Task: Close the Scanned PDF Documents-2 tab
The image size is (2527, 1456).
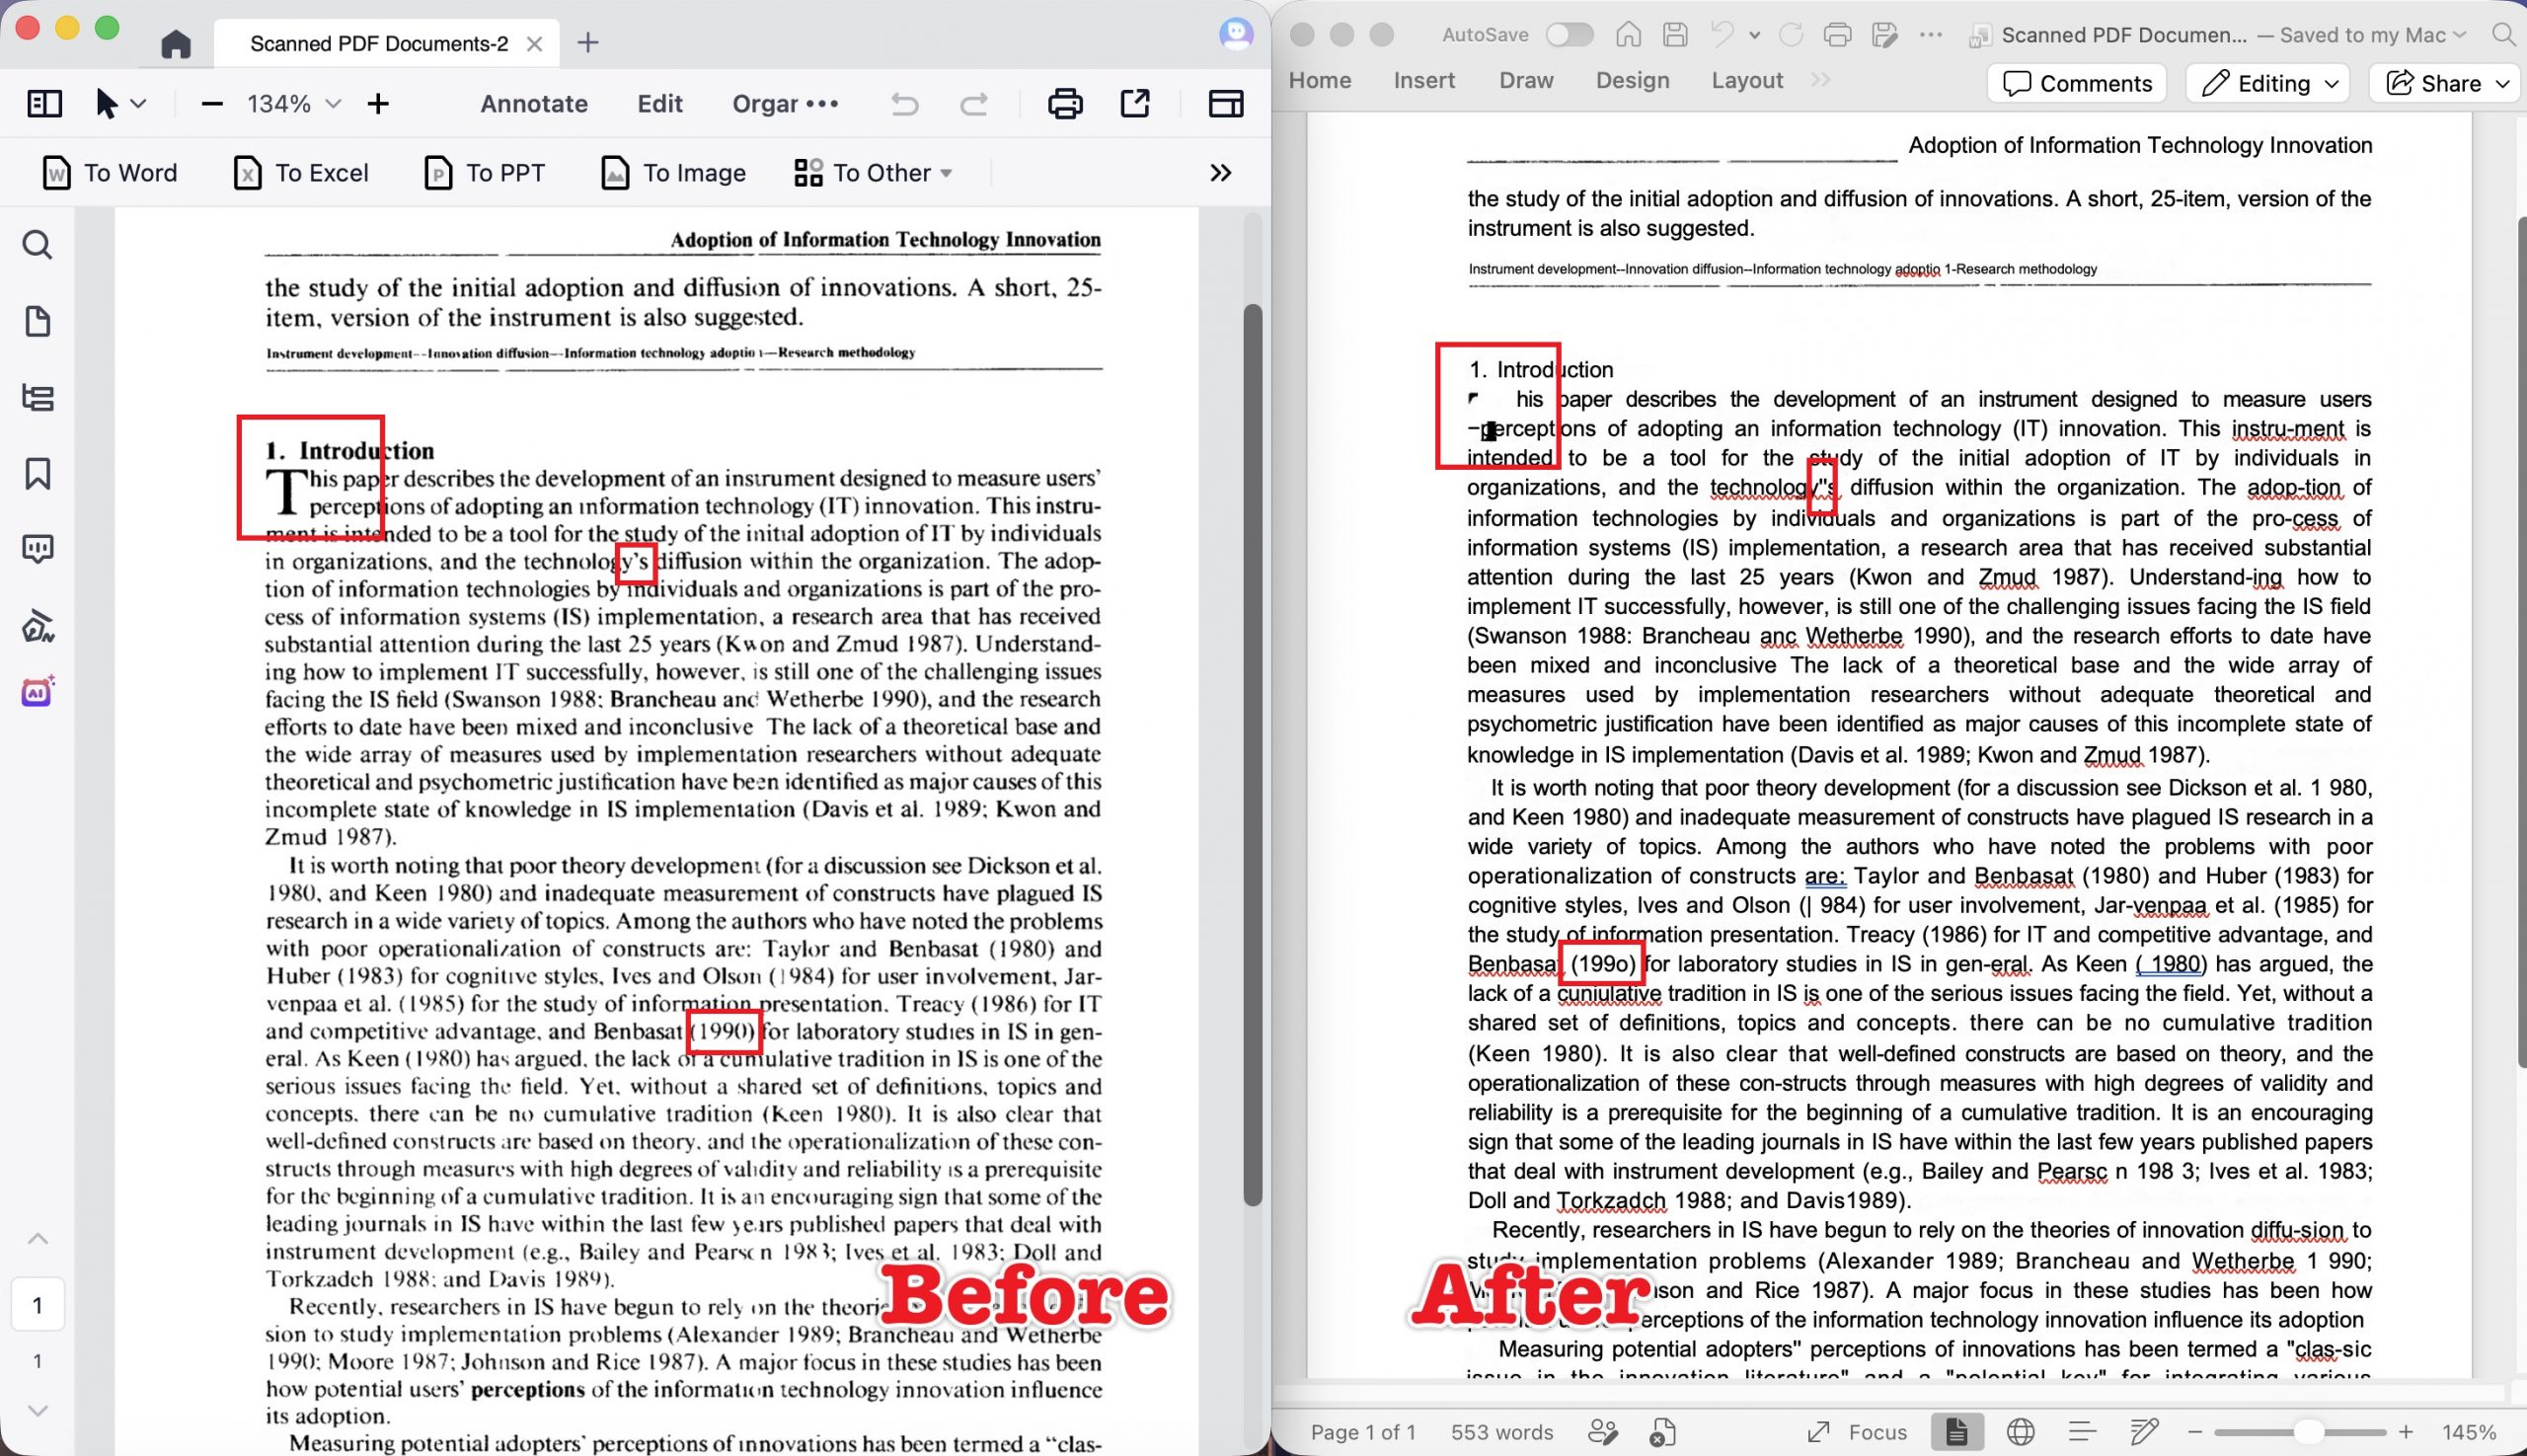Action: click(535, 44)
